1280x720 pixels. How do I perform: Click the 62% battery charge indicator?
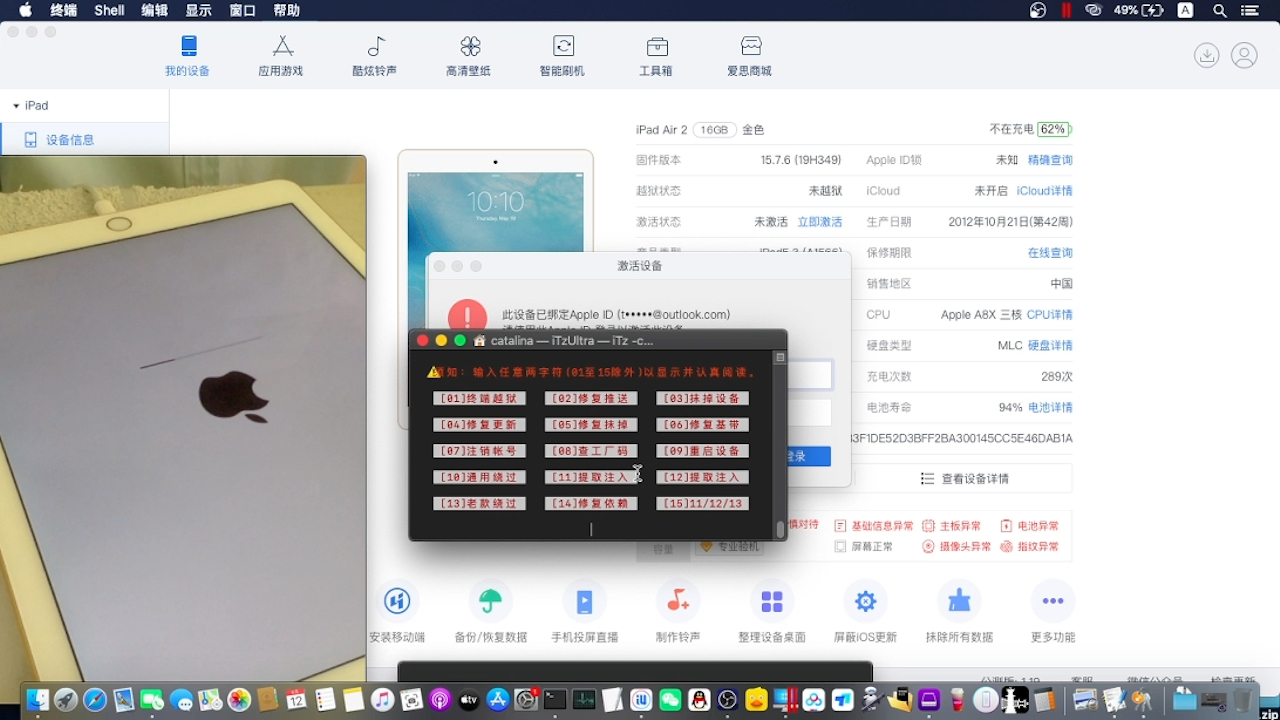point(1054,129)
